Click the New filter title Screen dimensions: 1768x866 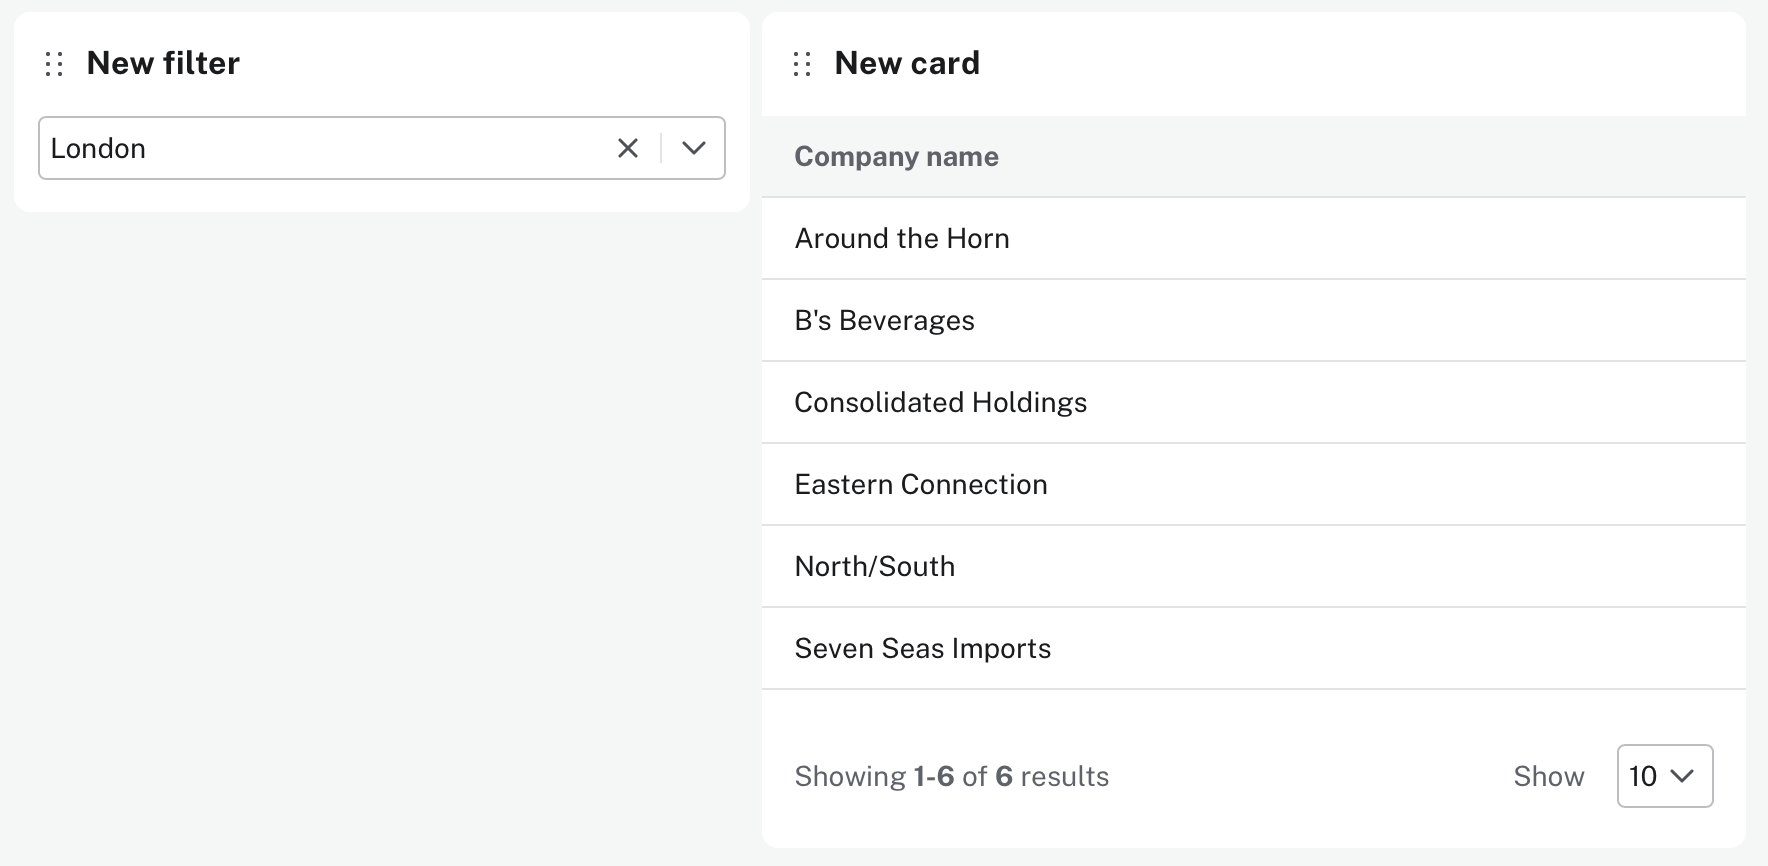point(163,63)
